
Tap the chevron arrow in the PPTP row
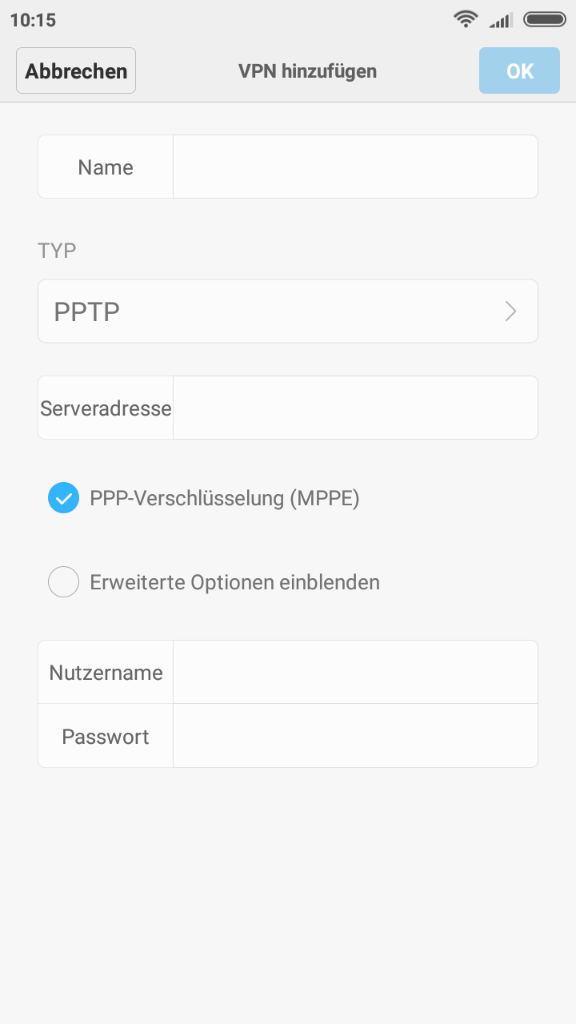[511, 312]
